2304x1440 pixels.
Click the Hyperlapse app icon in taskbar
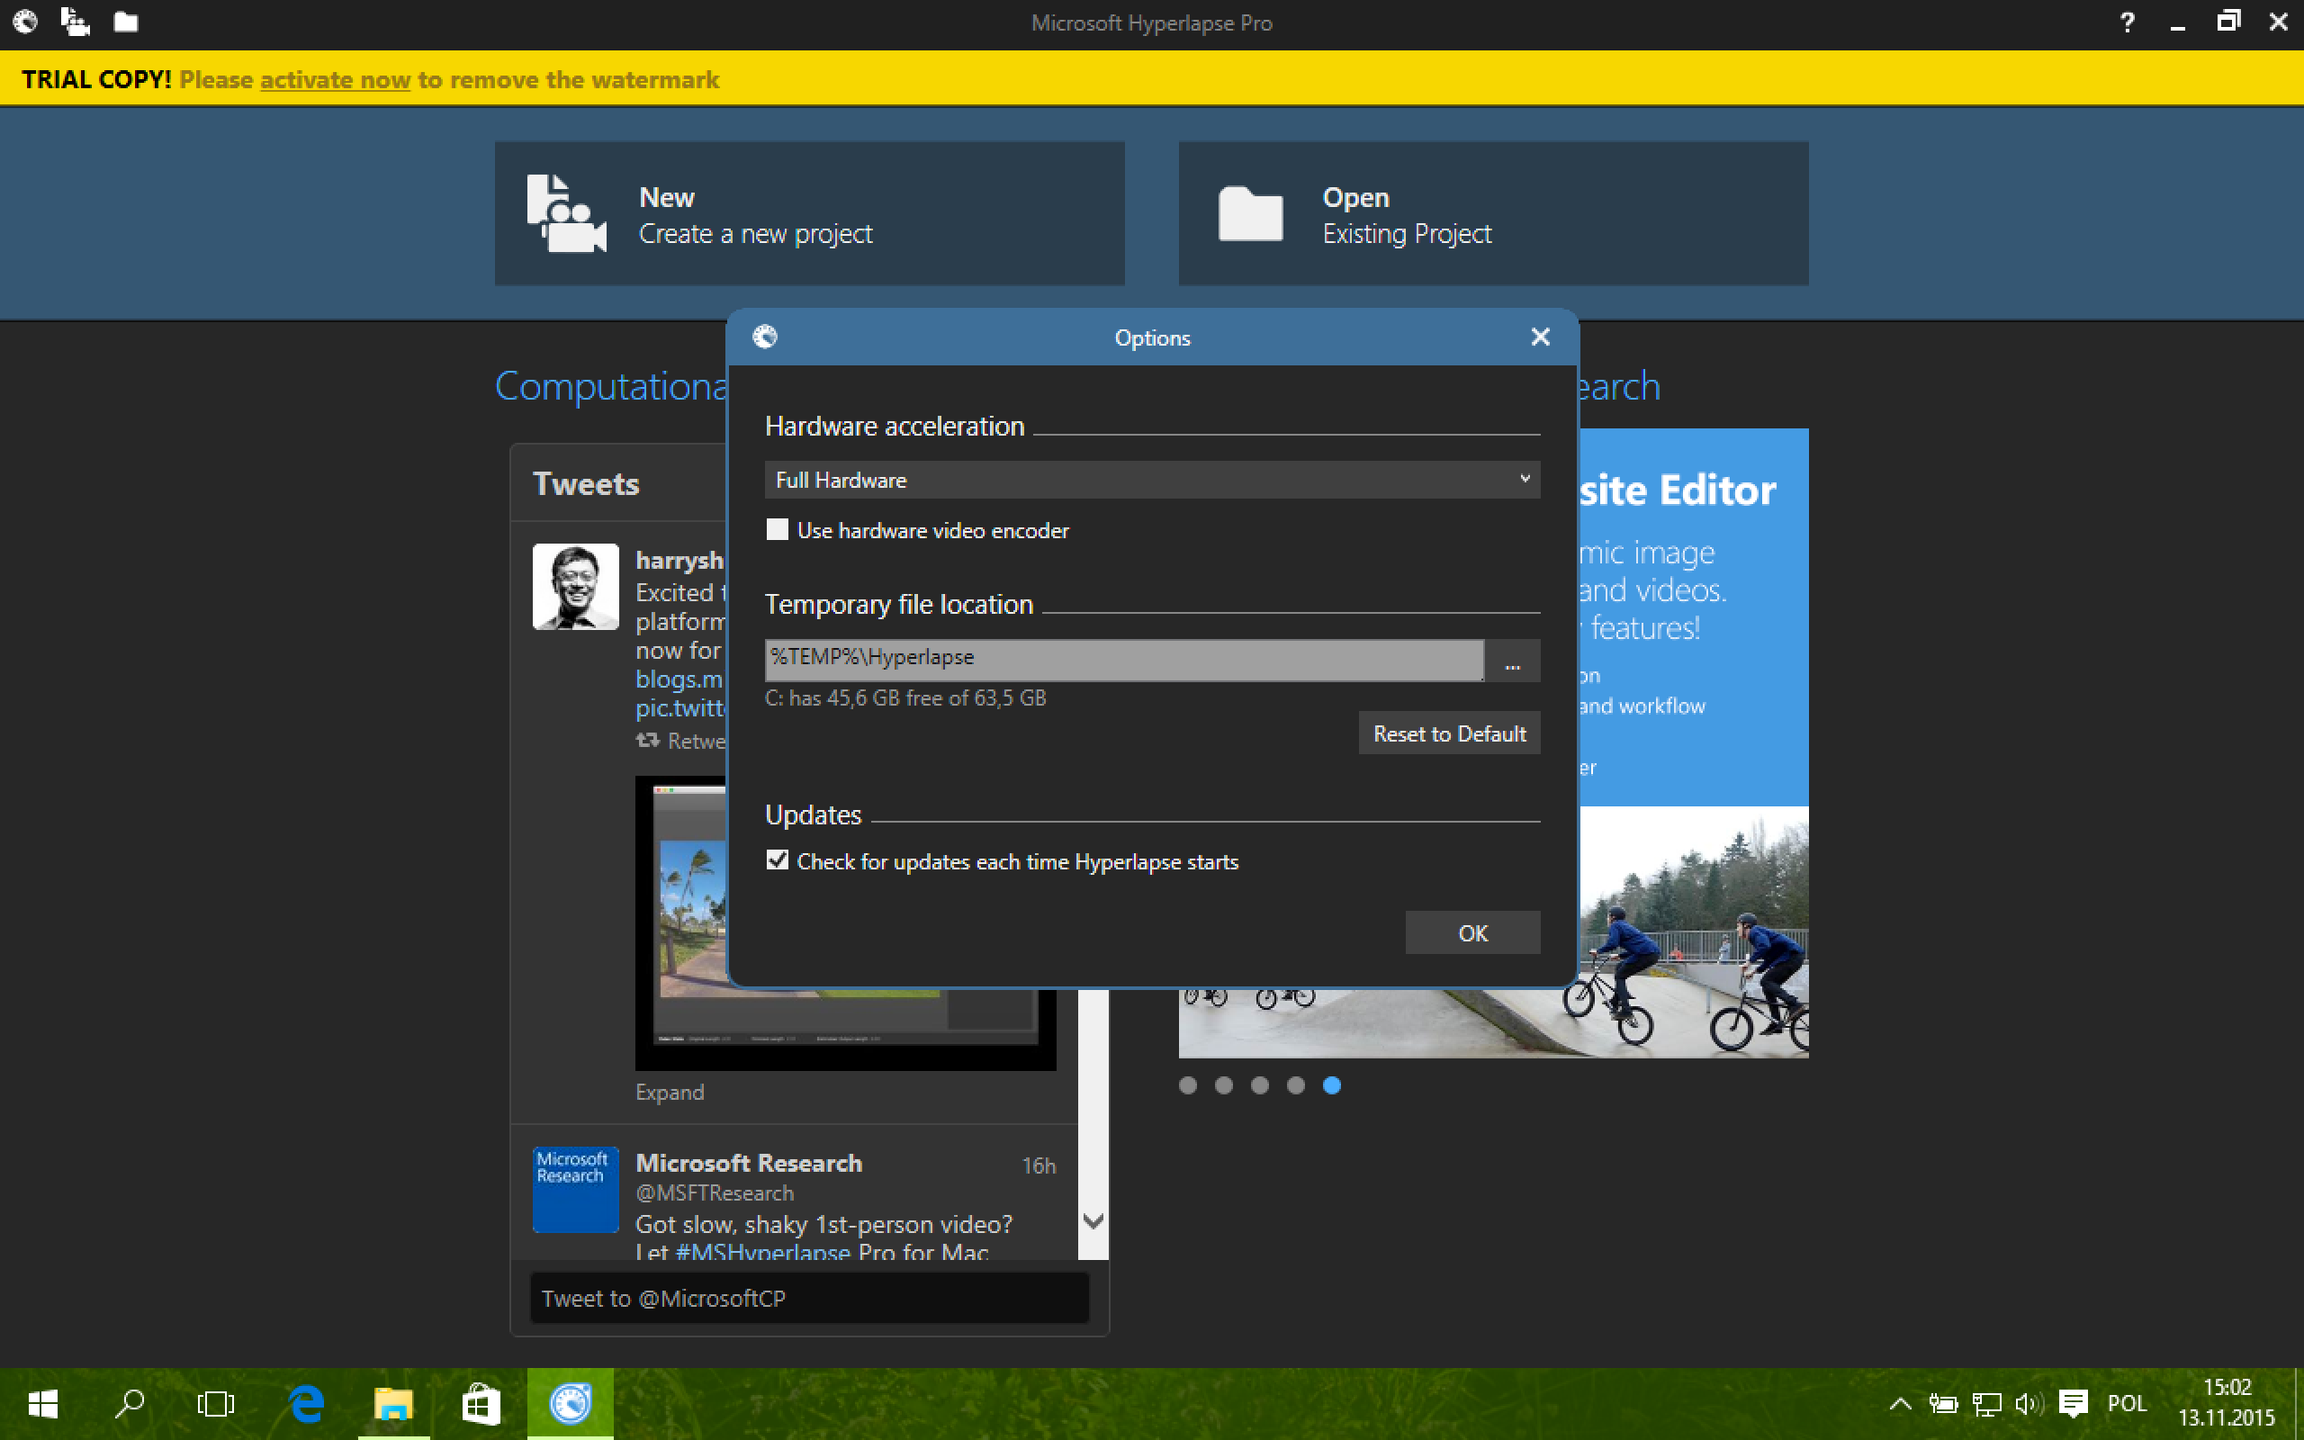pyautogui.click(x=570, y=1403)
